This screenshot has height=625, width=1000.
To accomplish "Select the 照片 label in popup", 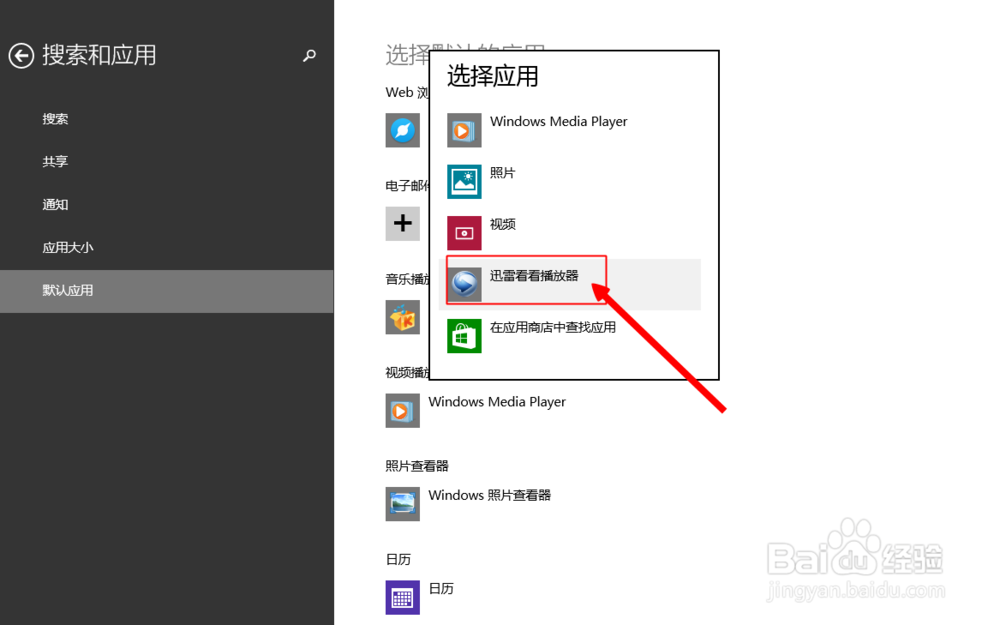I will pyautogui.click(x=503, y=173).
